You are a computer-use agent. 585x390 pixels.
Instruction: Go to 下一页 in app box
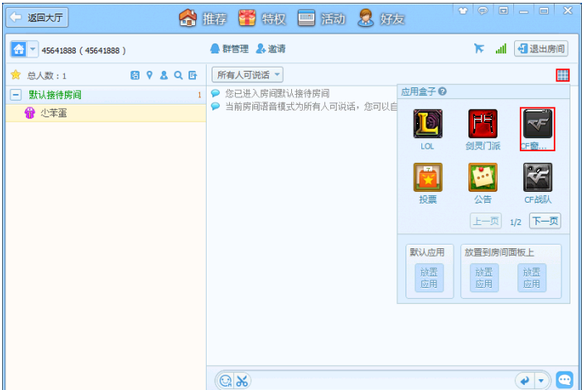[x=545, y=221]
